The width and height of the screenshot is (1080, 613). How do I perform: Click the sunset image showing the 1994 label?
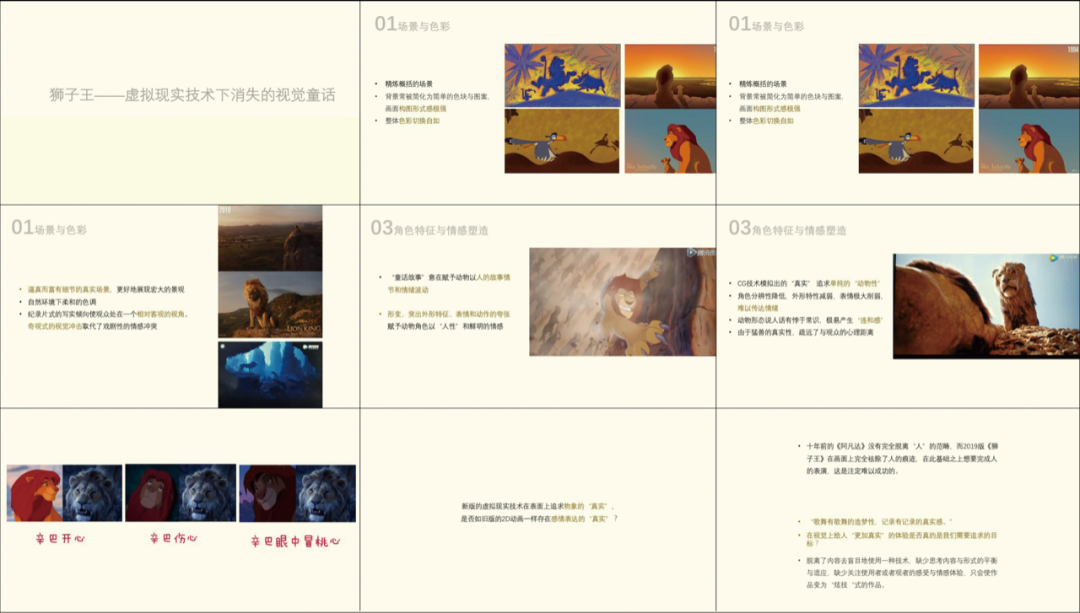click(x=1029, y=76)
